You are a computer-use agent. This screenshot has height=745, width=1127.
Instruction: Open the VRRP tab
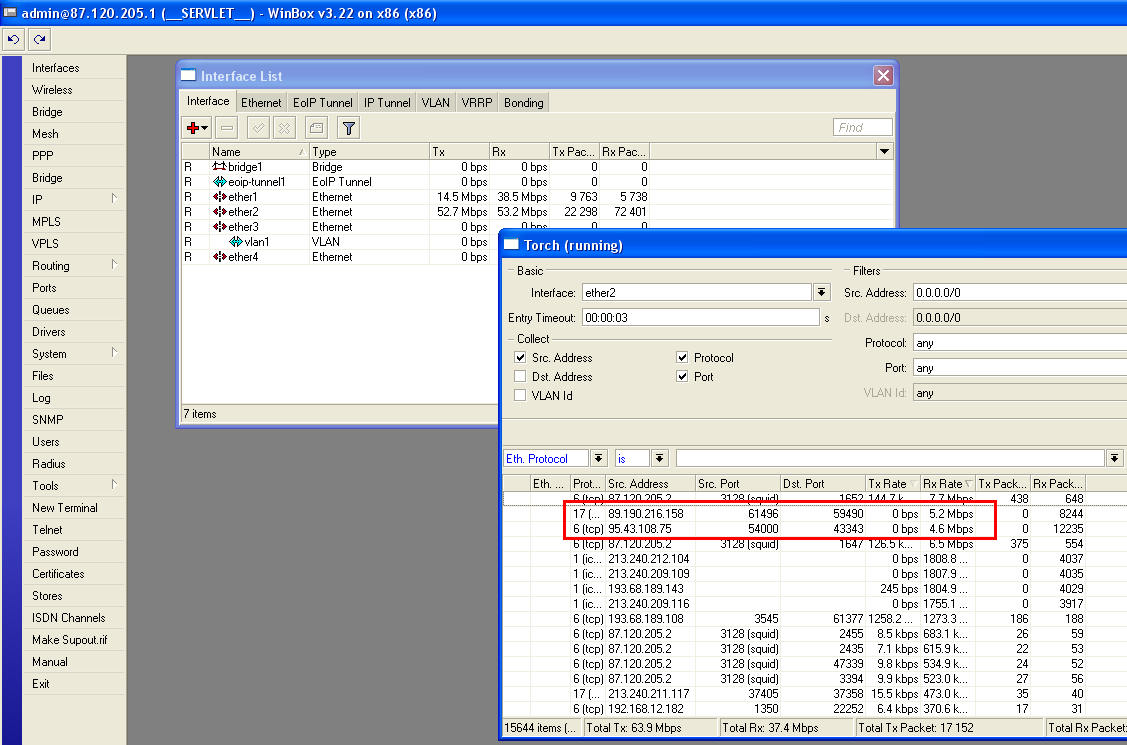(475, 103)
